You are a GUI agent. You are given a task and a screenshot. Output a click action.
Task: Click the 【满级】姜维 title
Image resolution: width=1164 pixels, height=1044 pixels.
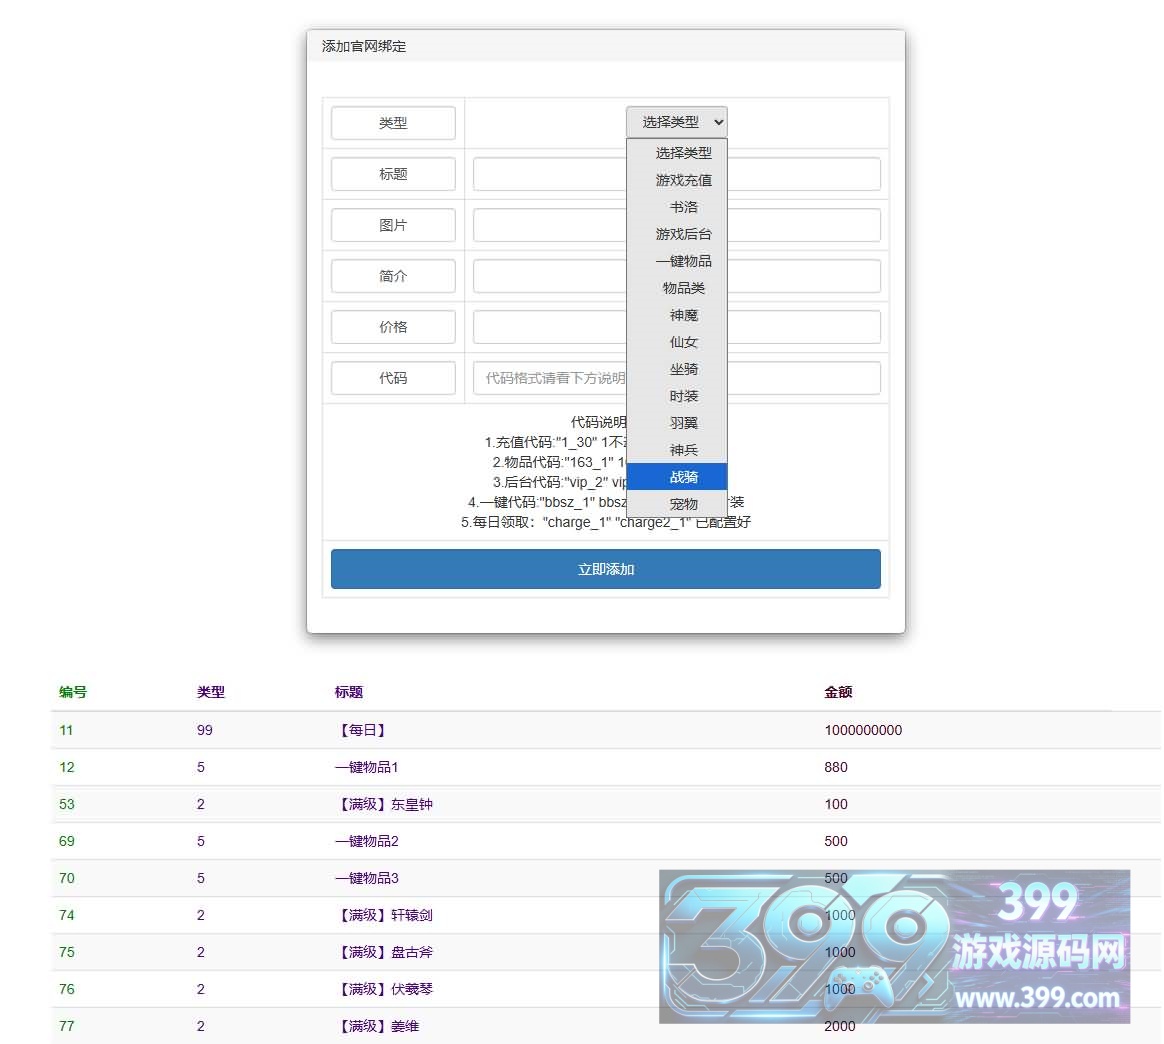tap(377, 1026)
